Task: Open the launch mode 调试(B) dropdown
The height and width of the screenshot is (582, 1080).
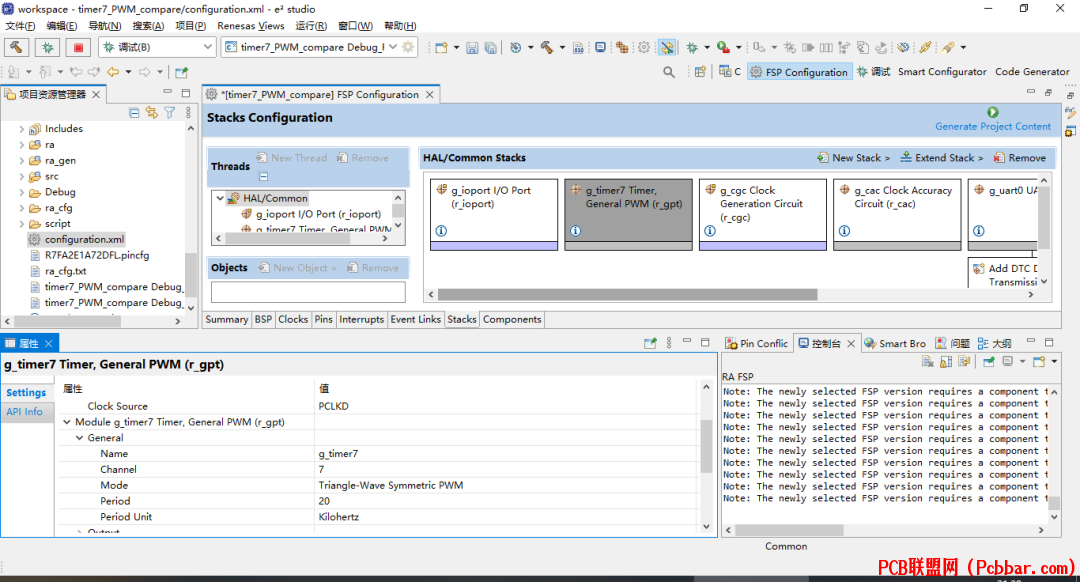Action: 207,47
